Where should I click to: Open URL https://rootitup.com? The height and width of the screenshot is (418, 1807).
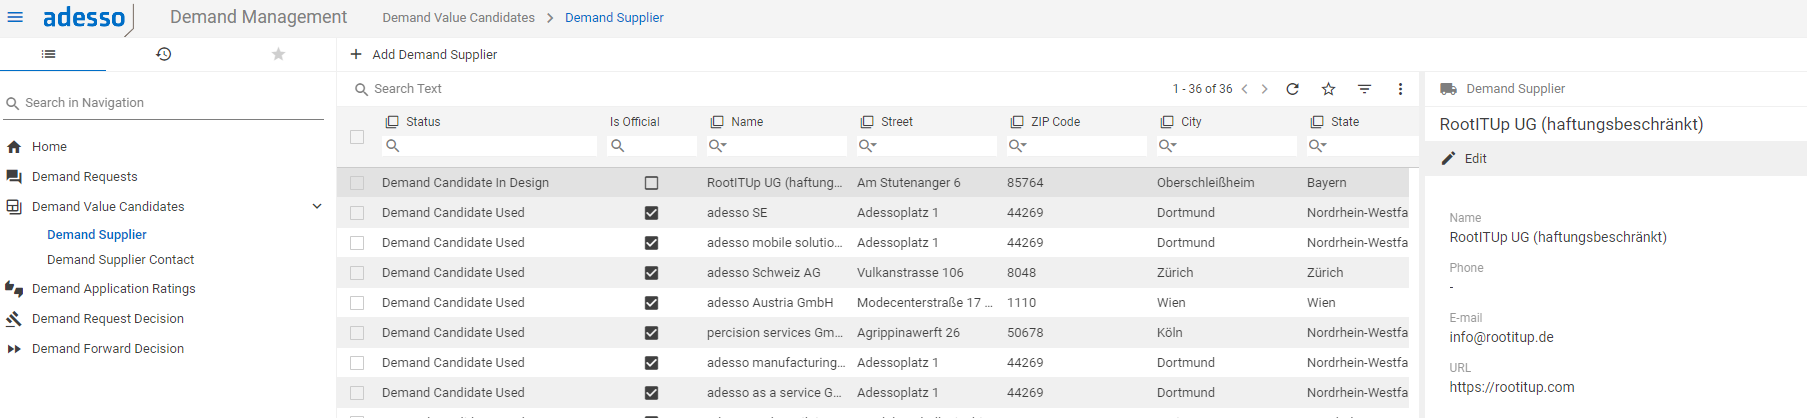pos(1512,387)
